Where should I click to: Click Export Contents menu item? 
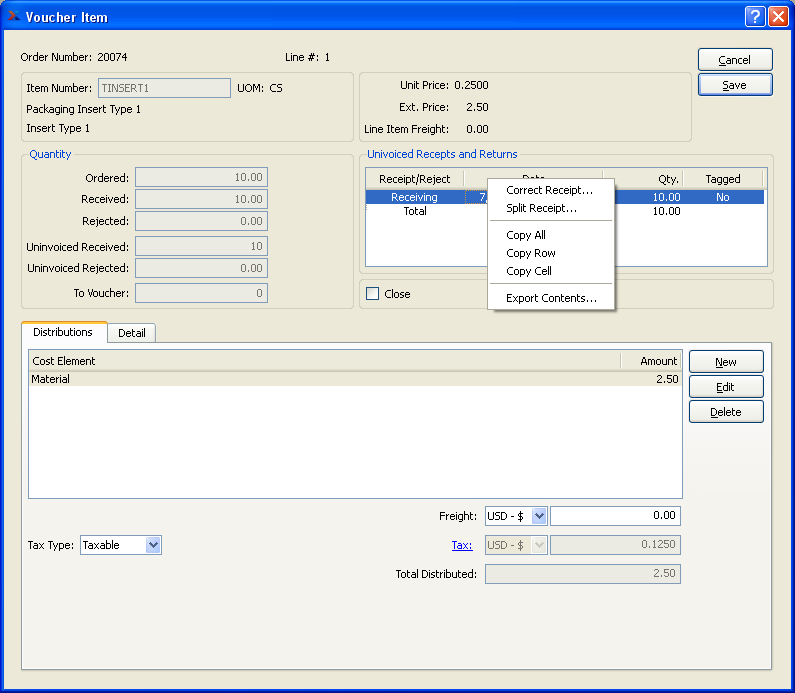pos(551,298)
